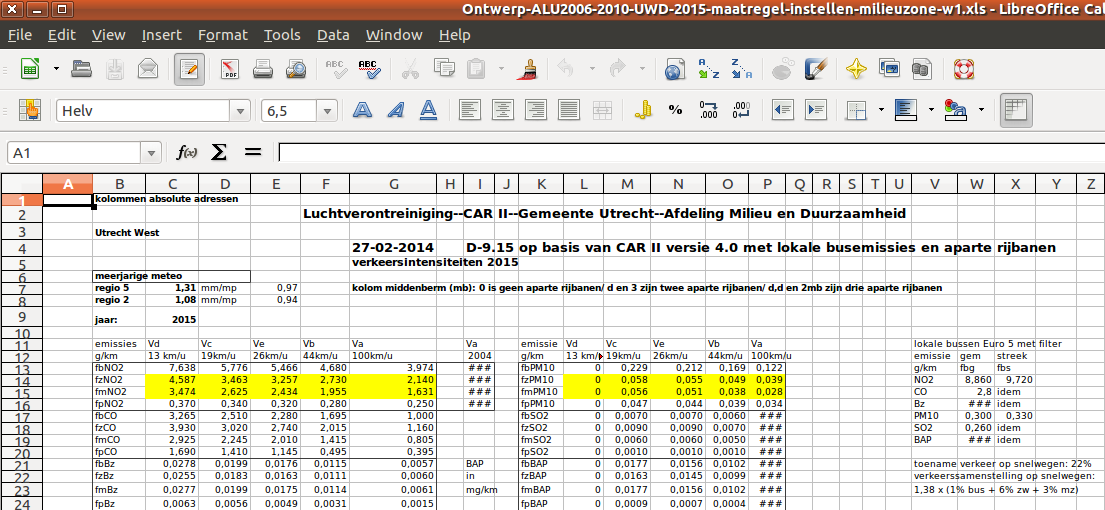Open the Edit menu

(62, 35)
